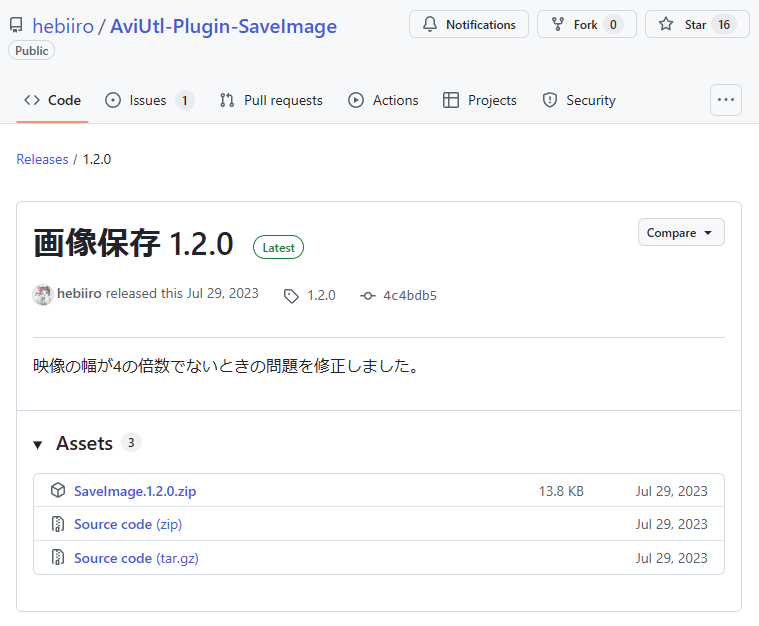
Task: Expand the Compare dropdown
Action: point(680,232)
